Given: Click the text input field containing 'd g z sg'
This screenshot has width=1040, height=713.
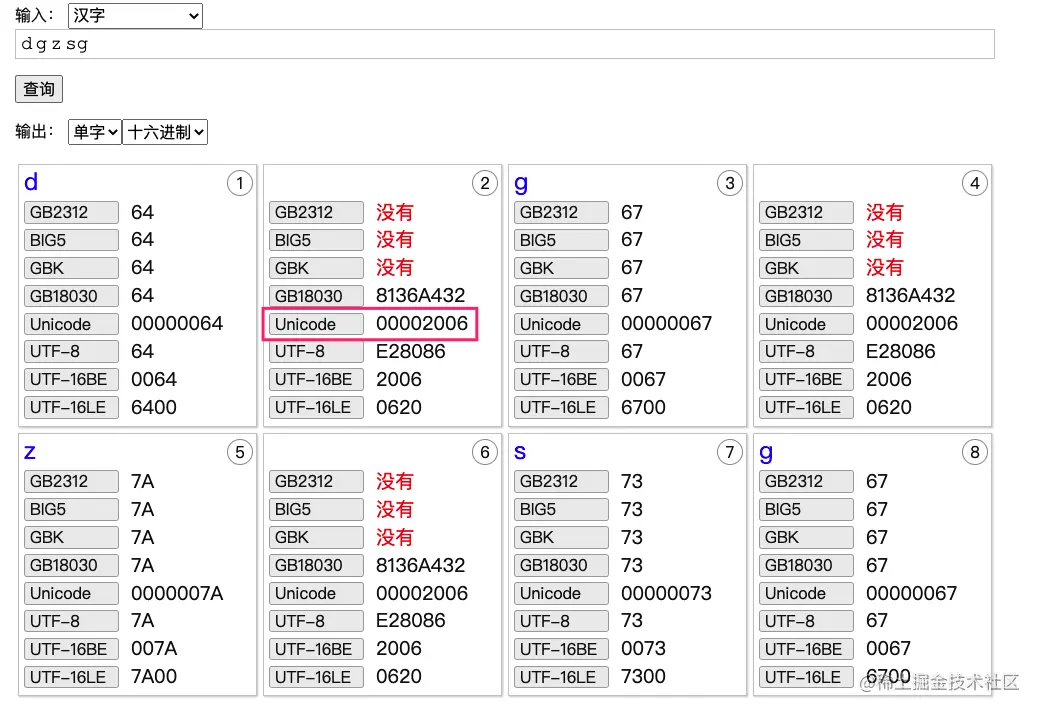Looking at the screenshot, I should [x=505, y=44].
